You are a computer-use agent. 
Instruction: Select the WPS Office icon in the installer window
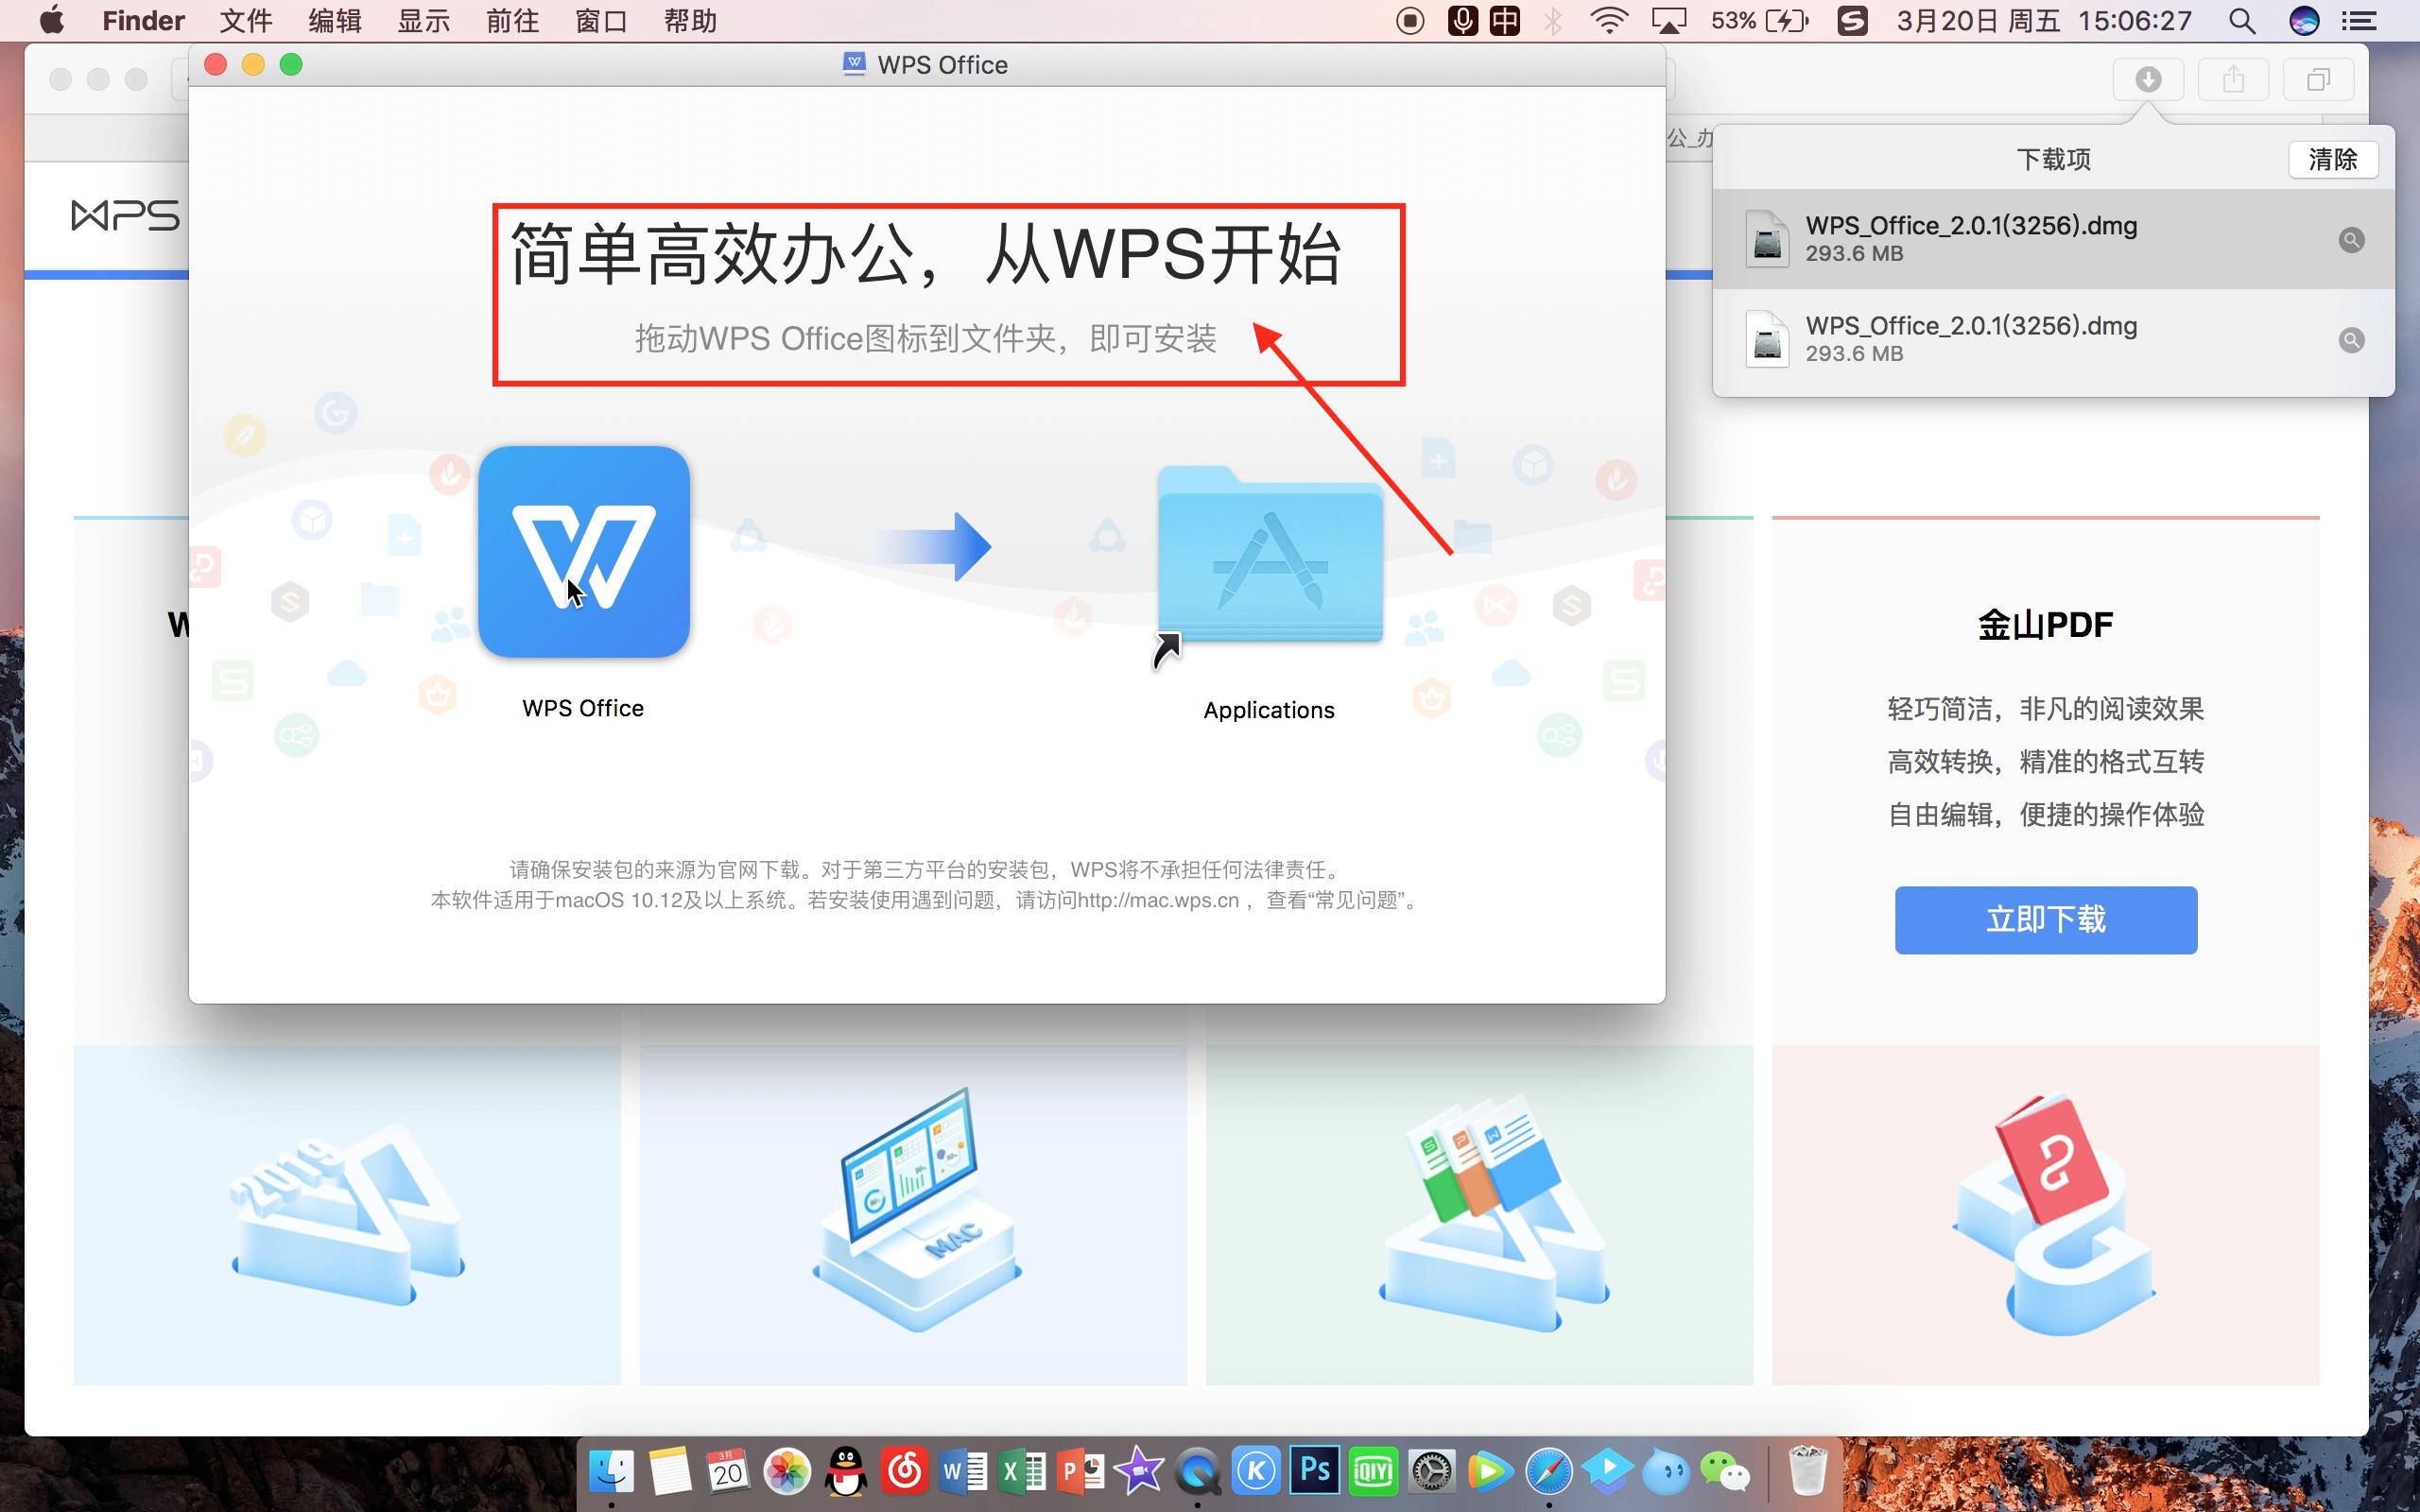583,552
